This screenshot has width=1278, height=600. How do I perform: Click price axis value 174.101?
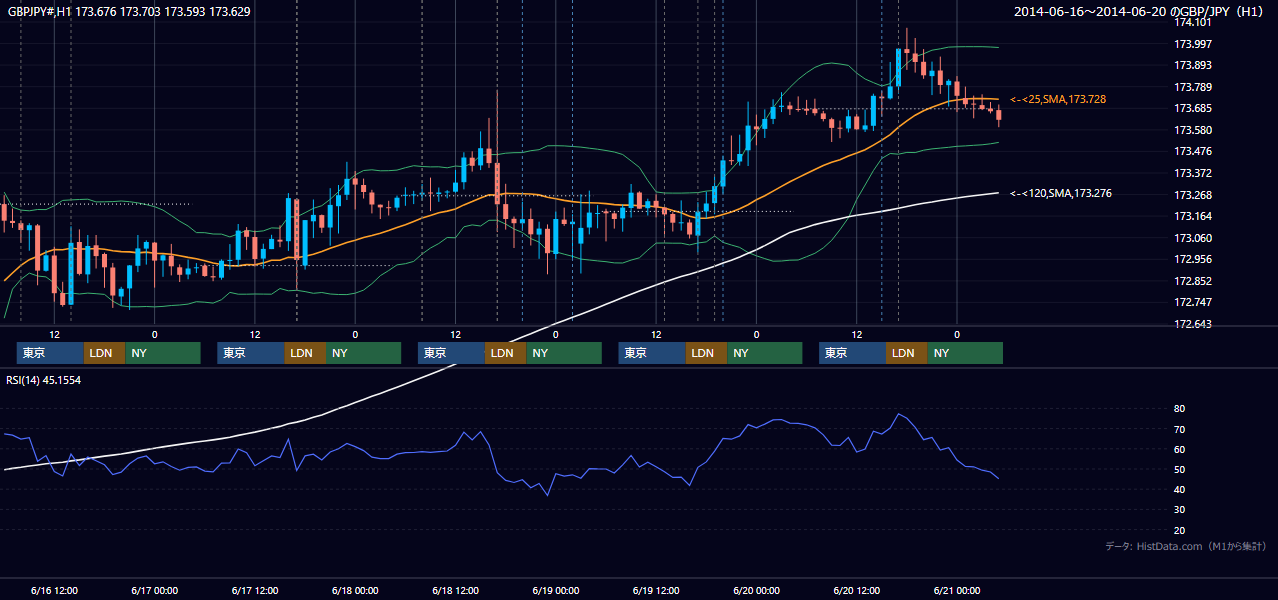pyautogui.click(x=1192, y=22)
